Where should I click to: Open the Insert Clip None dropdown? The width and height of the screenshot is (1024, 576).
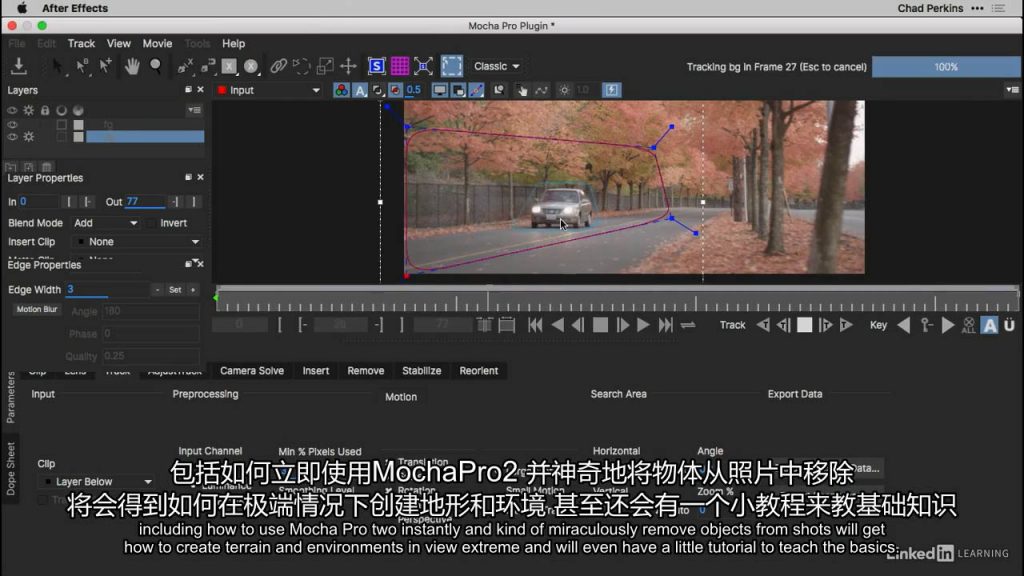pyautogui.click(x=137, y=242)
